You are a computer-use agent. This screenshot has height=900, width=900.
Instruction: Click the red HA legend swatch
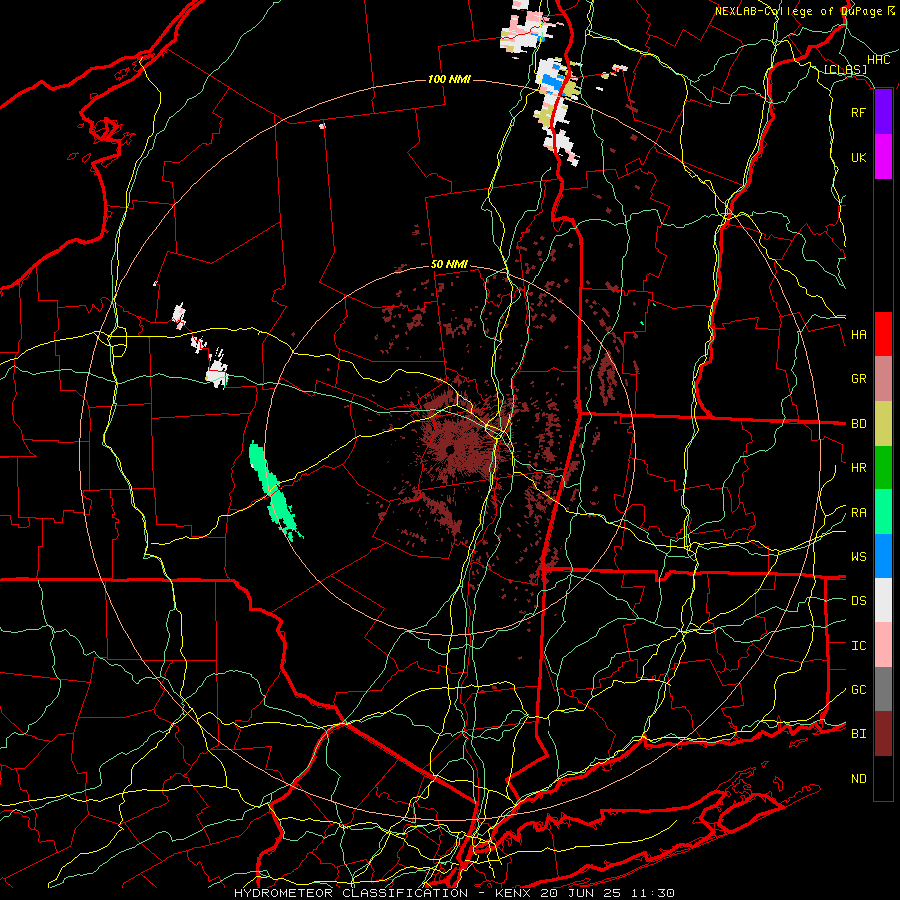[883, 334]
